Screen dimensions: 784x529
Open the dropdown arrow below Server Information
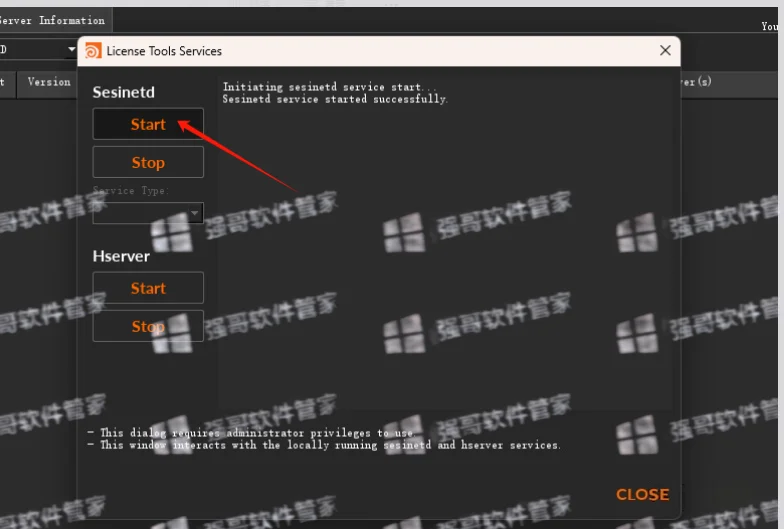pos(72,49)
